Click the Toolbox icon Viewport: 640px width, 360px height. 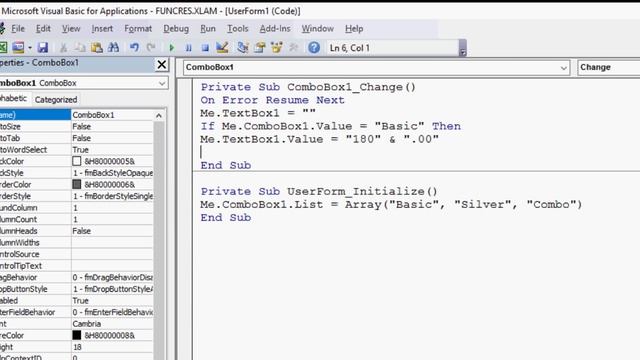pos(293,48)
